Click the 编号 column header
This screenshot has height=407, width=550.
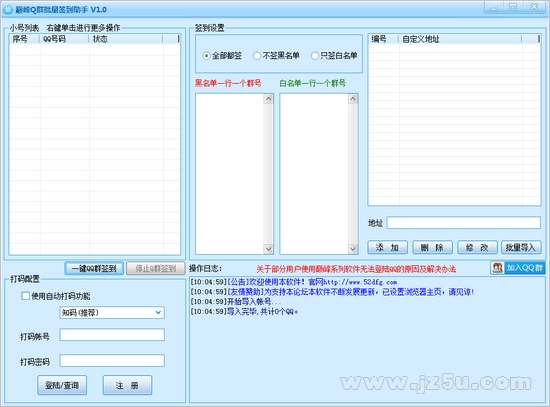[383, 39]
